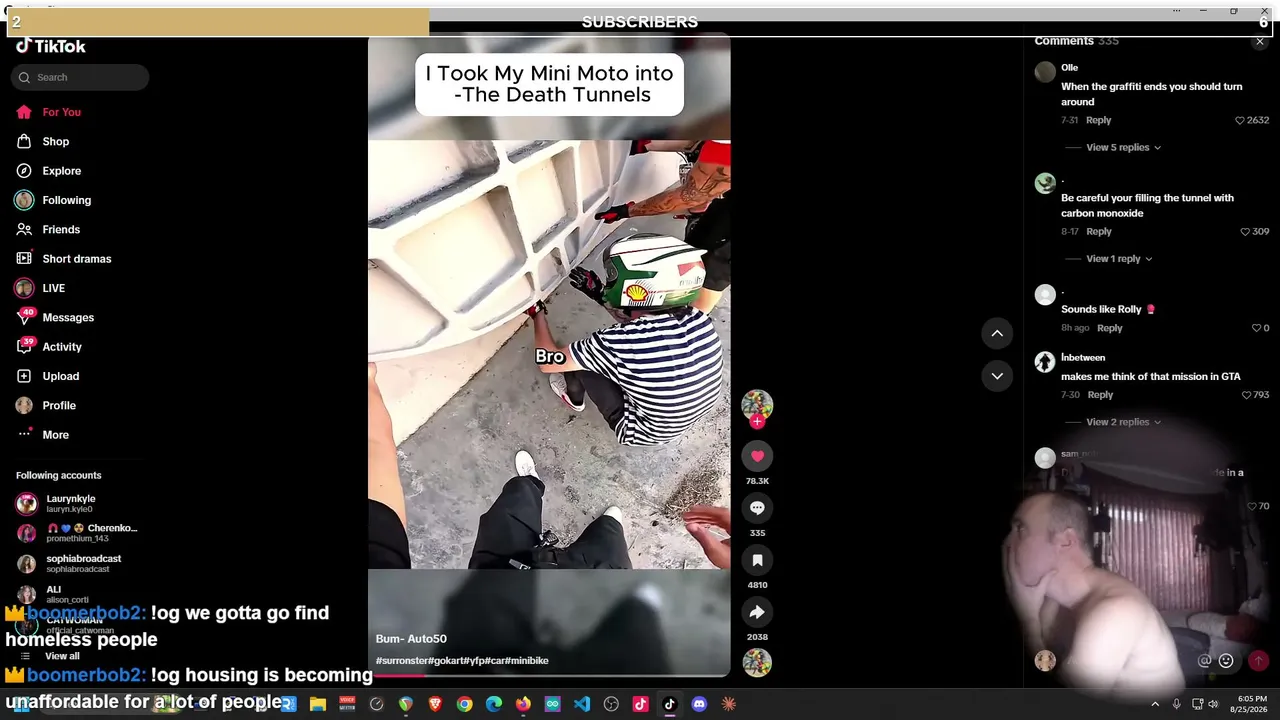
Task: Show all following accounts via View all
Action: [x=62, y=656]
